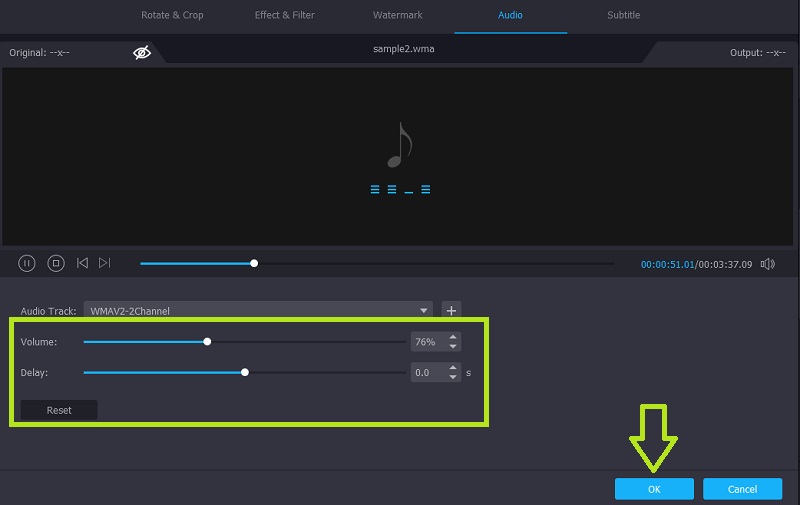Open the Audio Track dropdown
The image size is (800, 505).
[258, 310]
